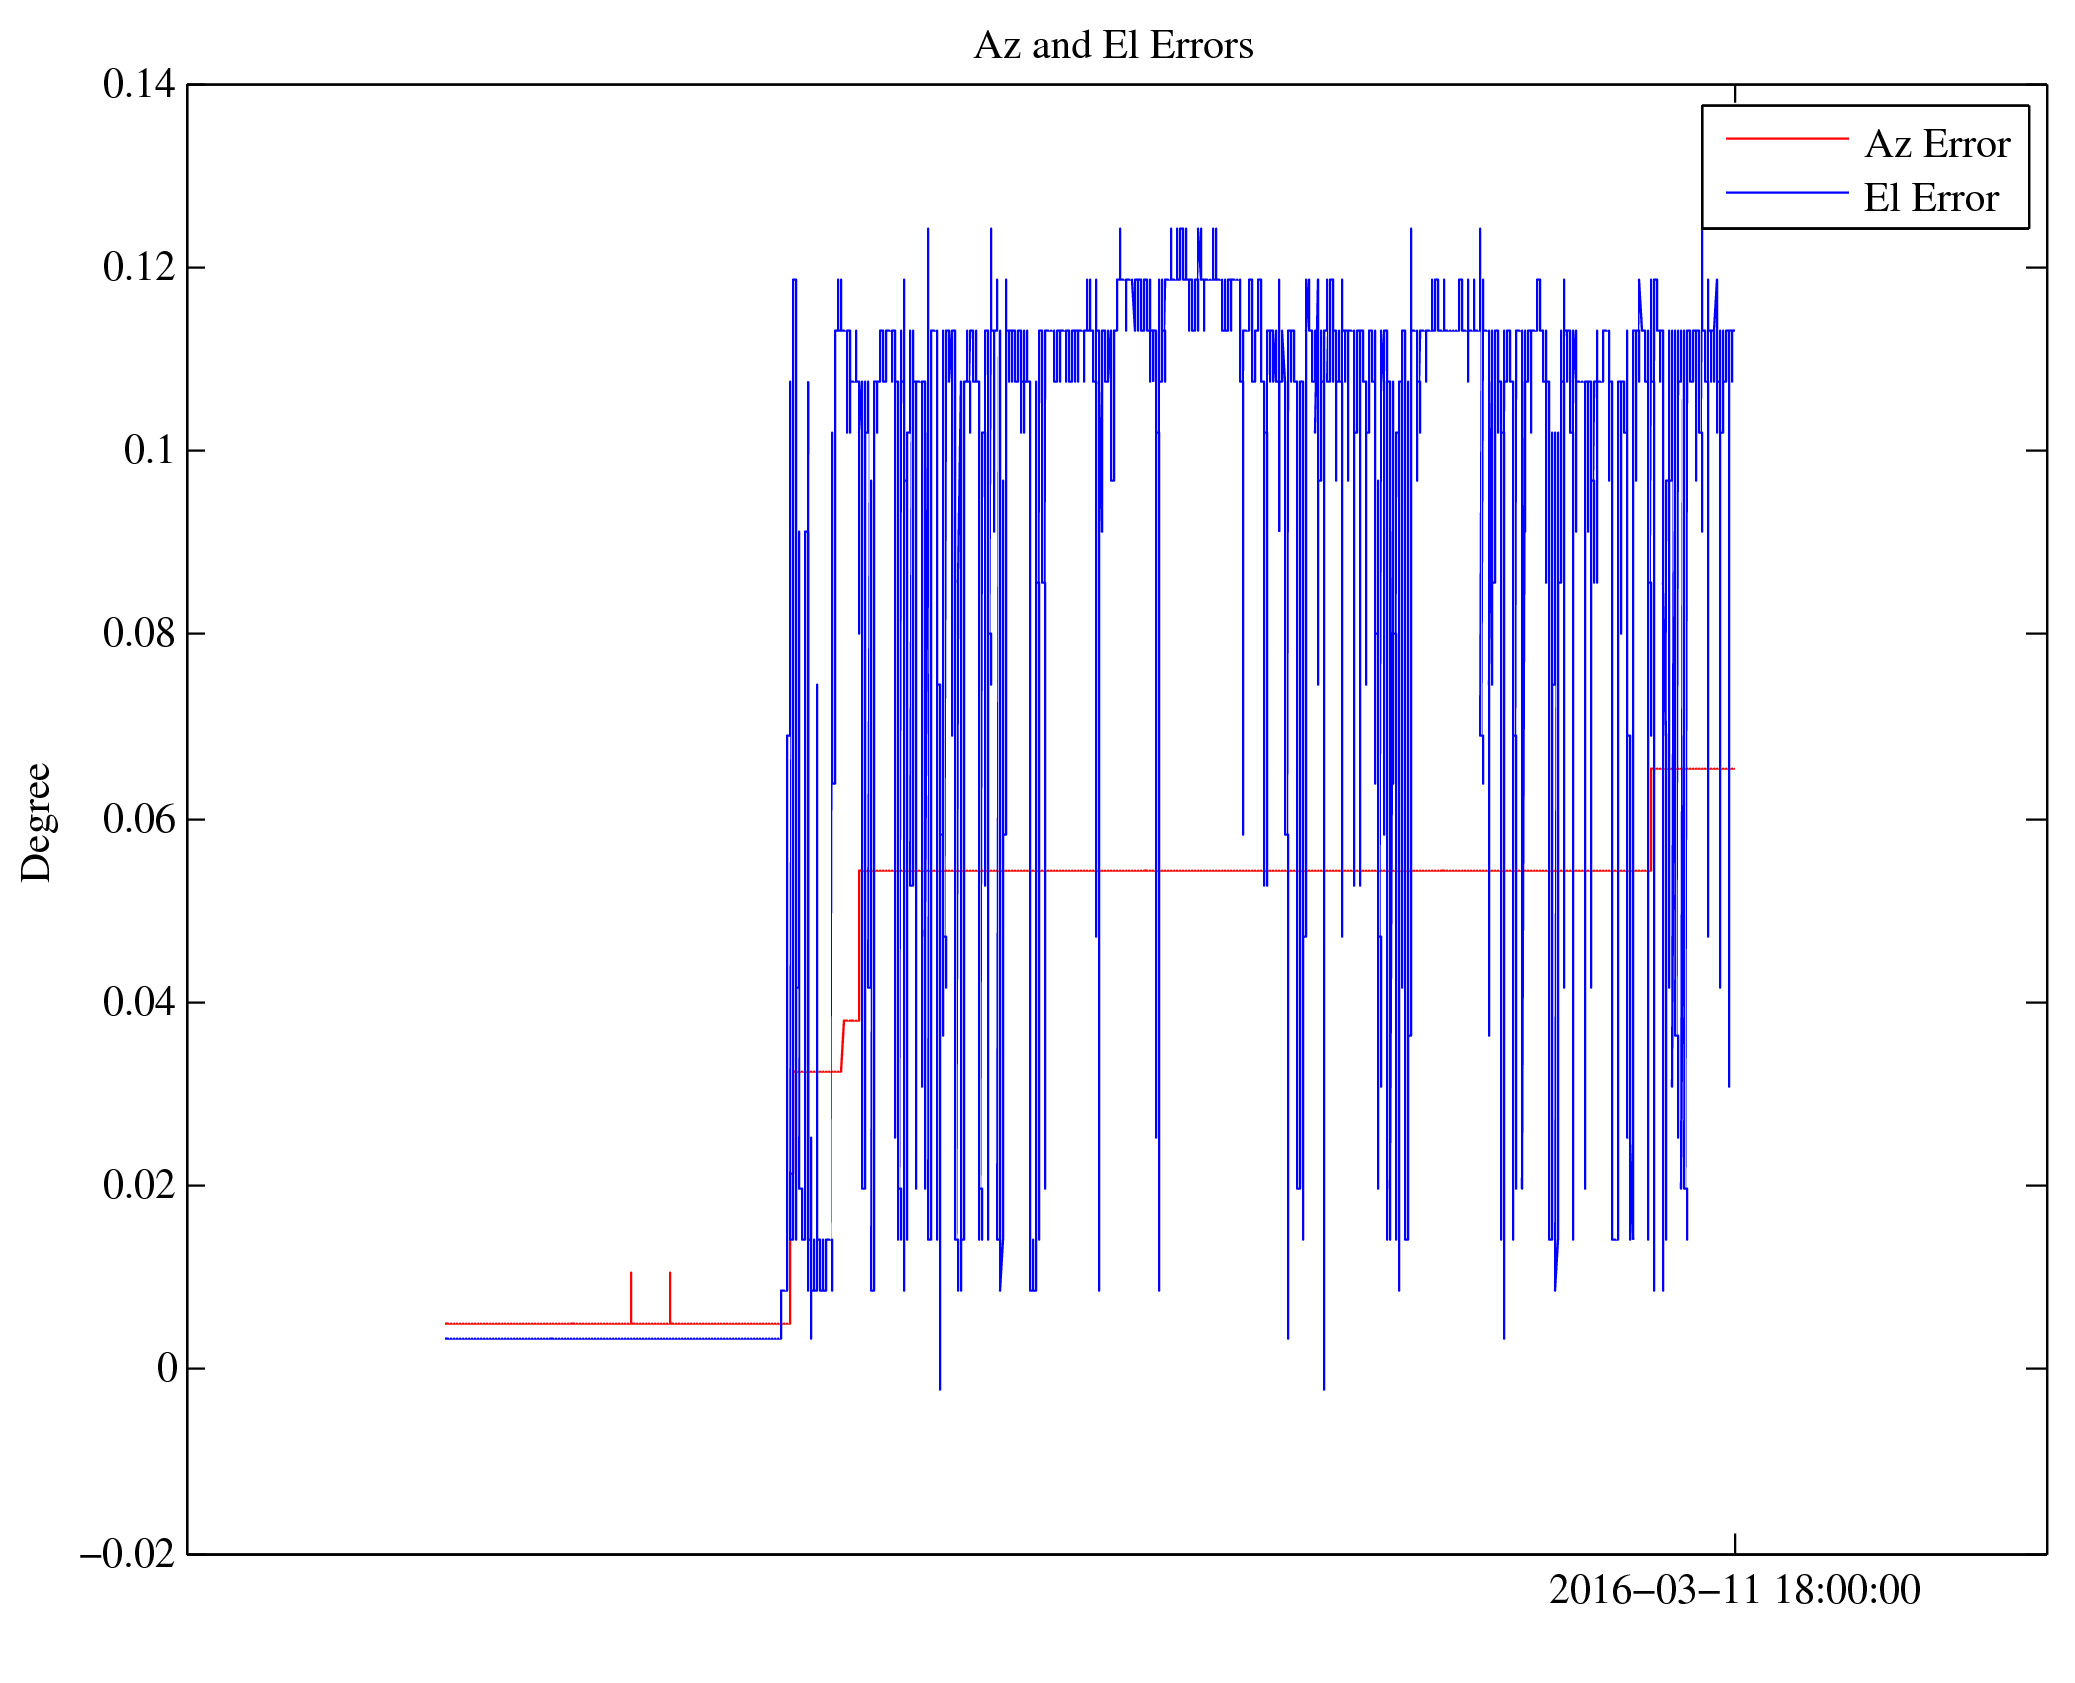Click the red Az Error legend line sample

click(1786, 139)
